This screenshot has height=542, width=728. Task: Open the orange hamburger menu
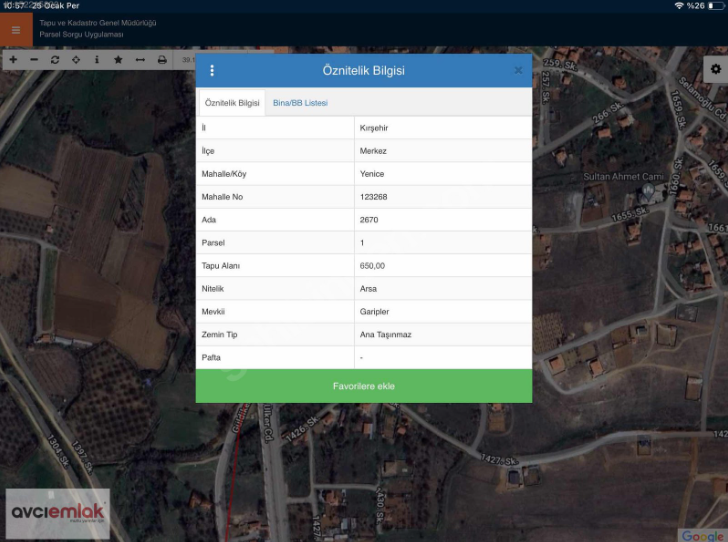pos(15,30)
